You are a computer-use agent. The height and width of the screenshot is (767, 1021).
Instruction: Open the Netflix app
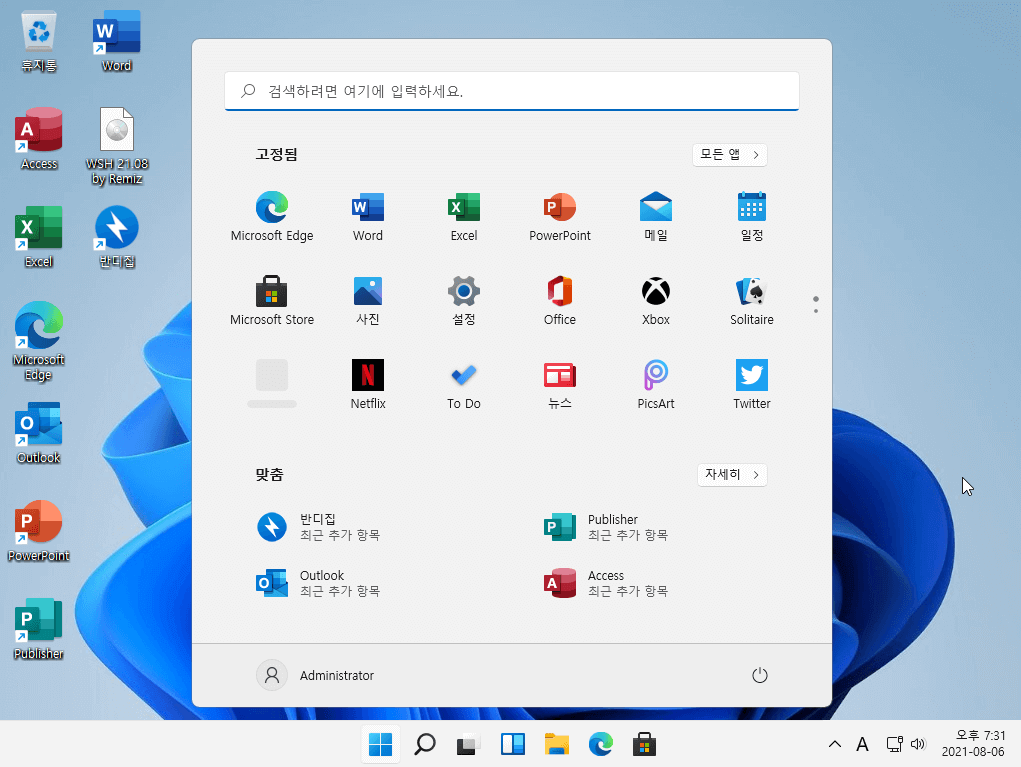click(368, 384)
